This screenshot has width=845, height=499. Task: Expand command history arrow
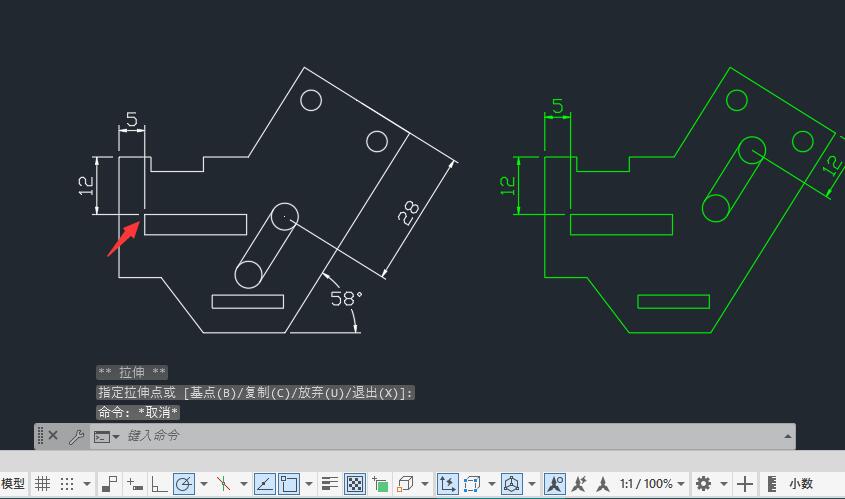pos(788,436)
